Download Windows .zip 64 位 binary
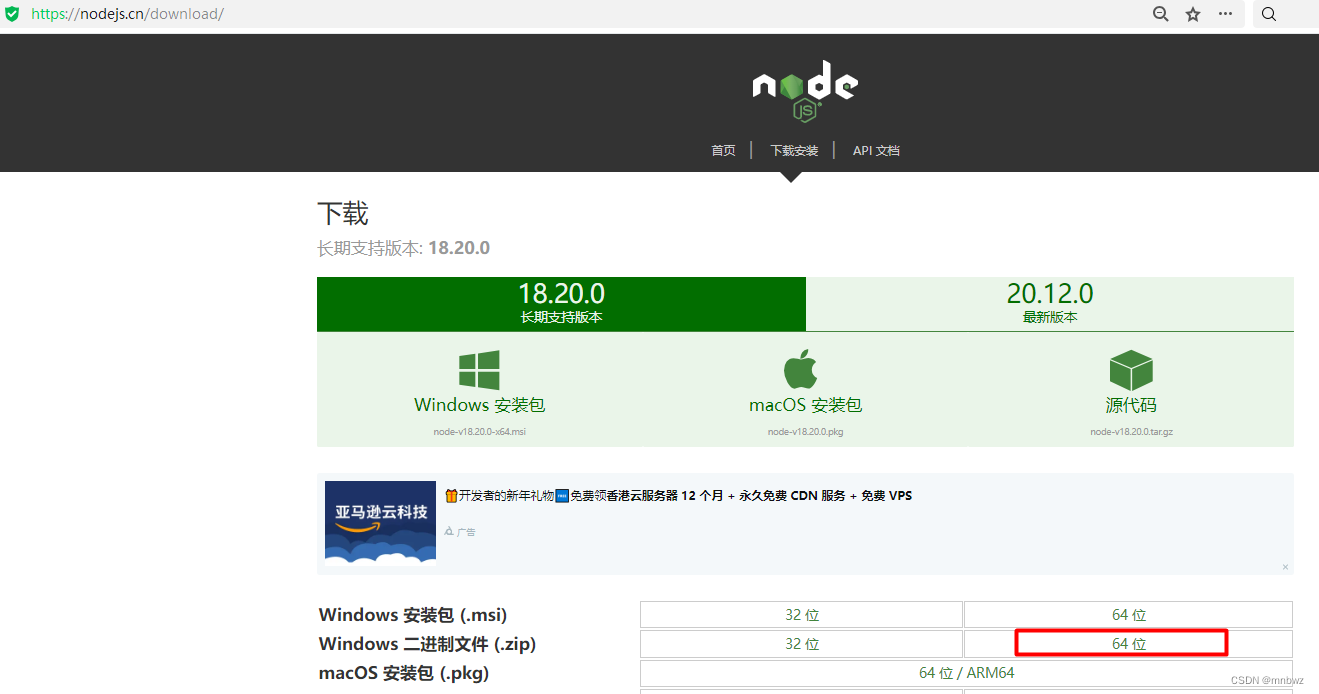The image size is (1319, 694). click(x=1129, y=644)
